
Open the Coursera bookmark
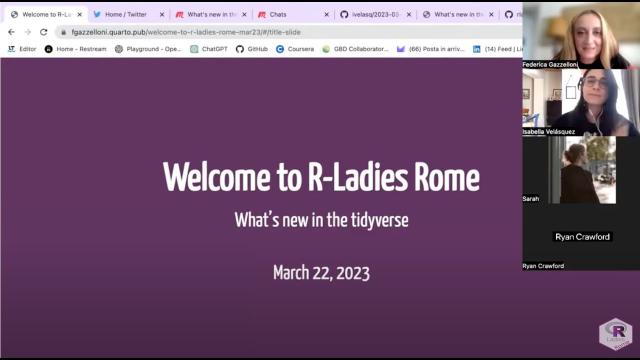295,49
